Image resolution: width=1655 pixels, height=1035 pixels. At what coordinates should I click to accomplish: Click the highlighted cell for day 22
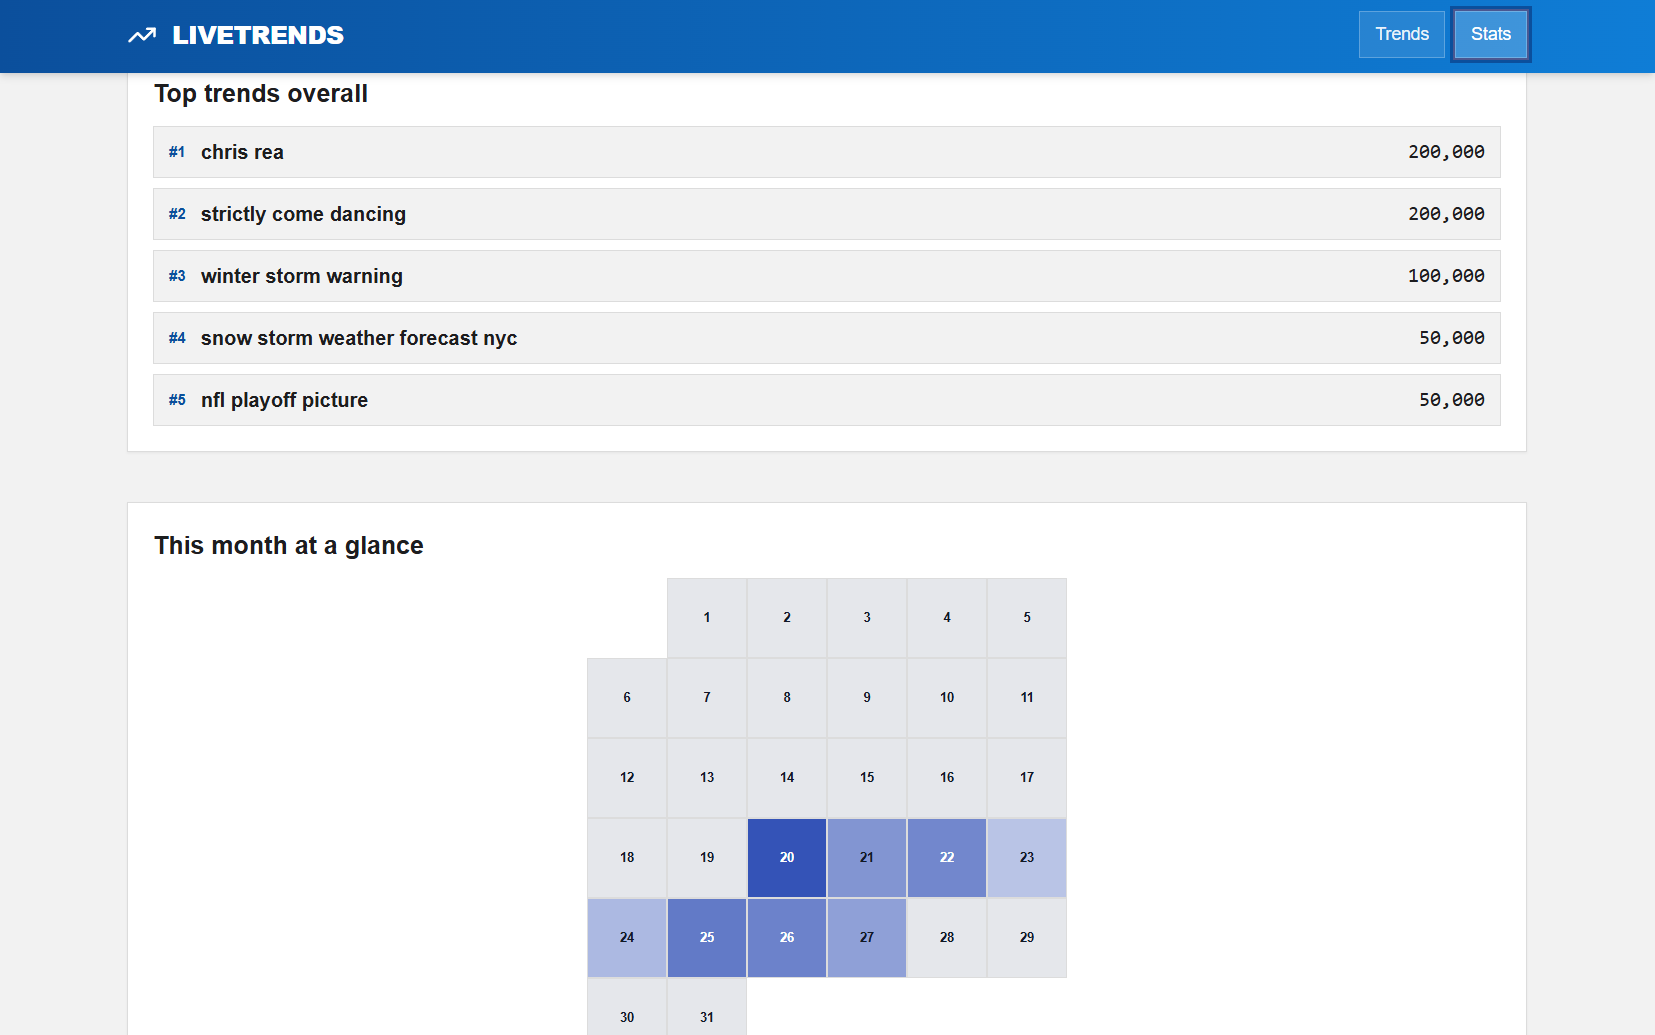pos(946,857)
